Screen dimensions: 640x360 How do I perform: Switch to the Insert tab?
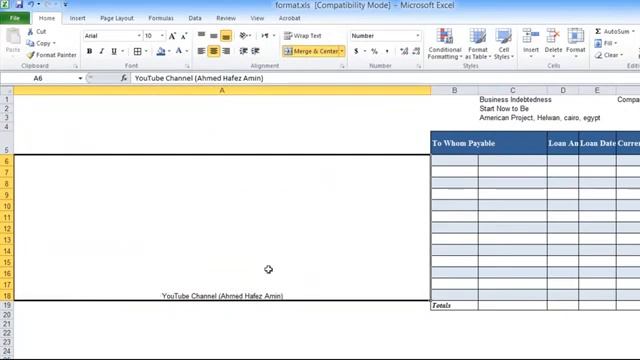[77, 18]
